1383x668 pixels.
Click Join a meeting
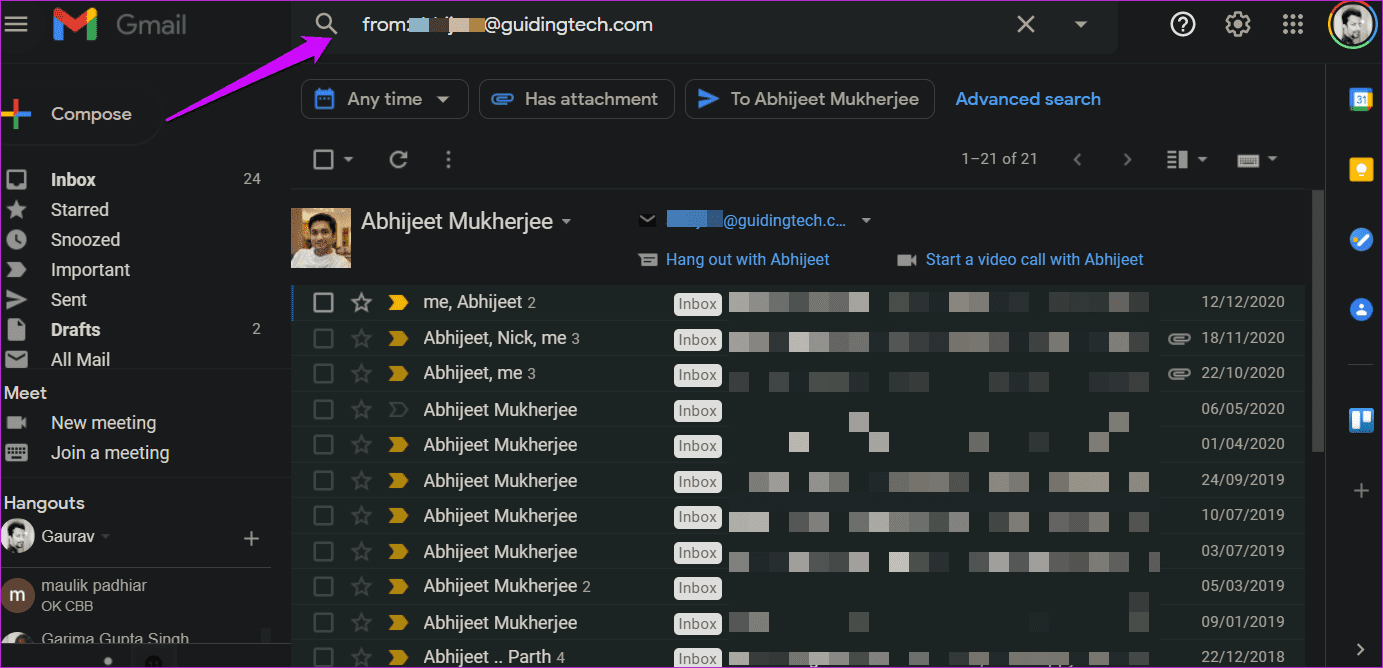click(110, 453)
